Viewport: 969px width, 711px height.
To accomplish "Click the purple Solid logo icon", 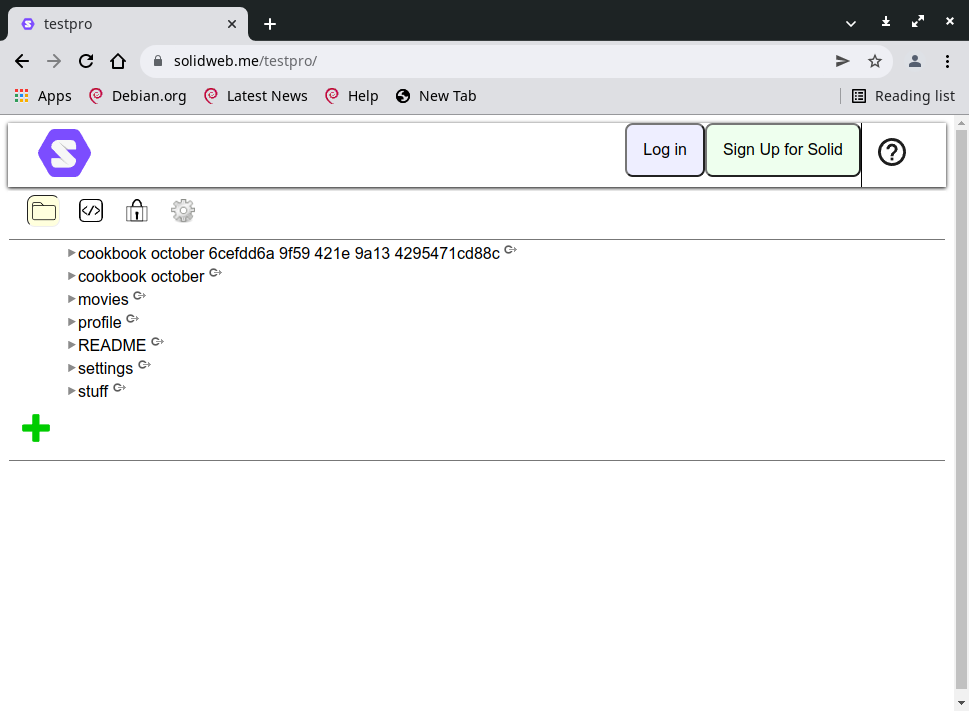I will click(x=64, y=153).
